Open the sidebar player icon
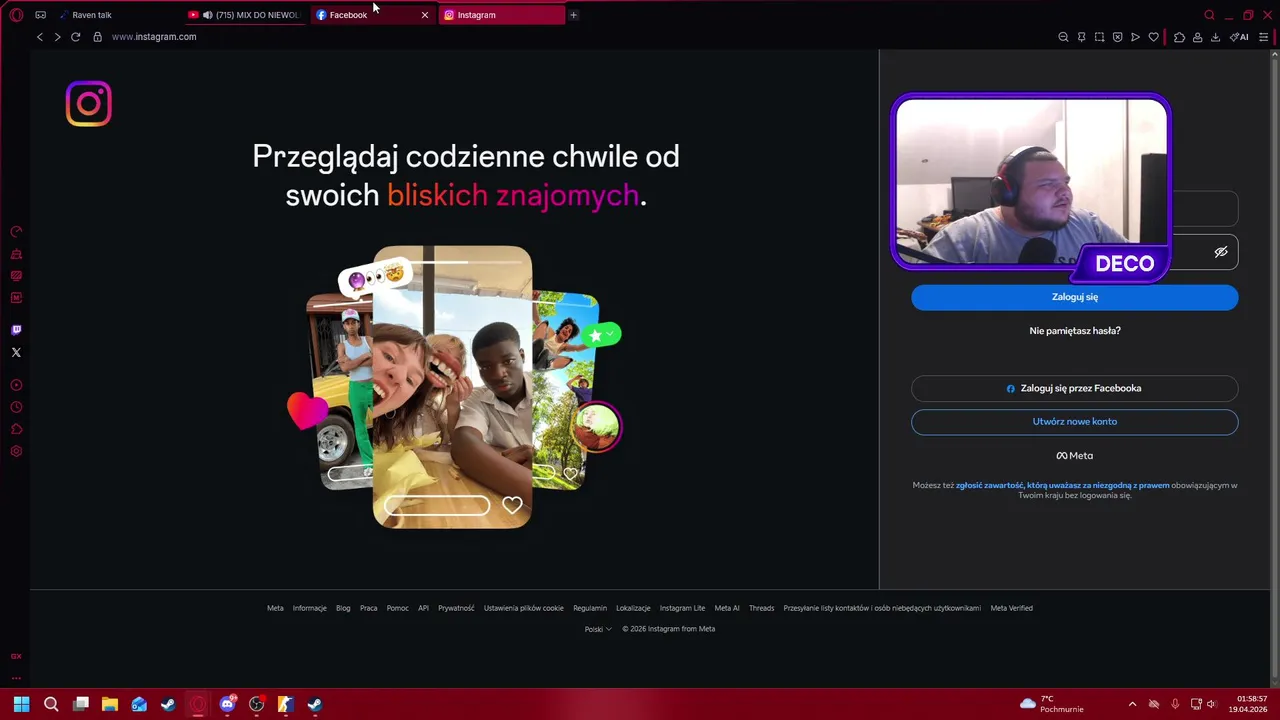Screen dimensions: 1280x720 coord(16,385)
